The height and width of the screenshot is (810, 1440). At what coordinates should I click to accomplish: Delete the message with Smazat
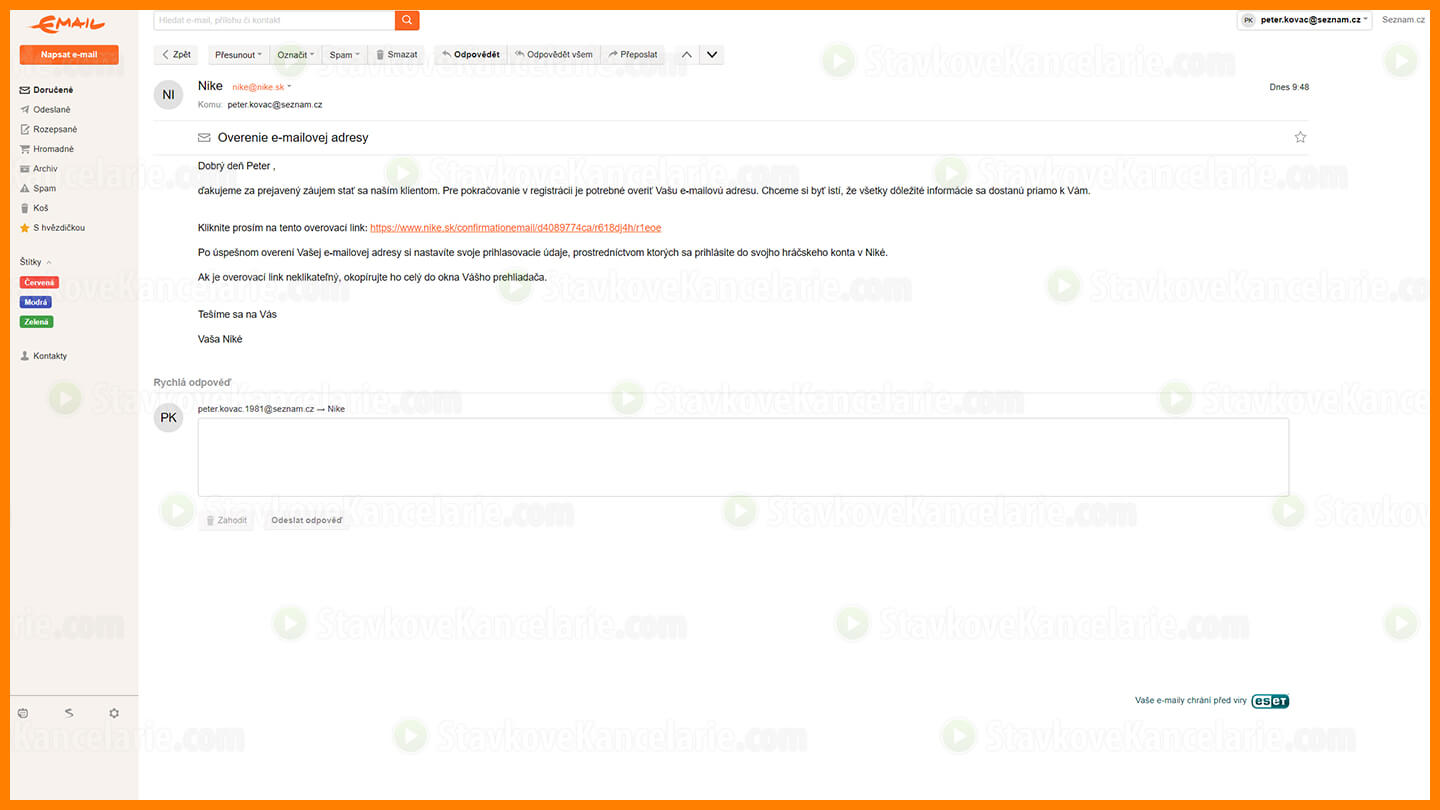(397, 55)
